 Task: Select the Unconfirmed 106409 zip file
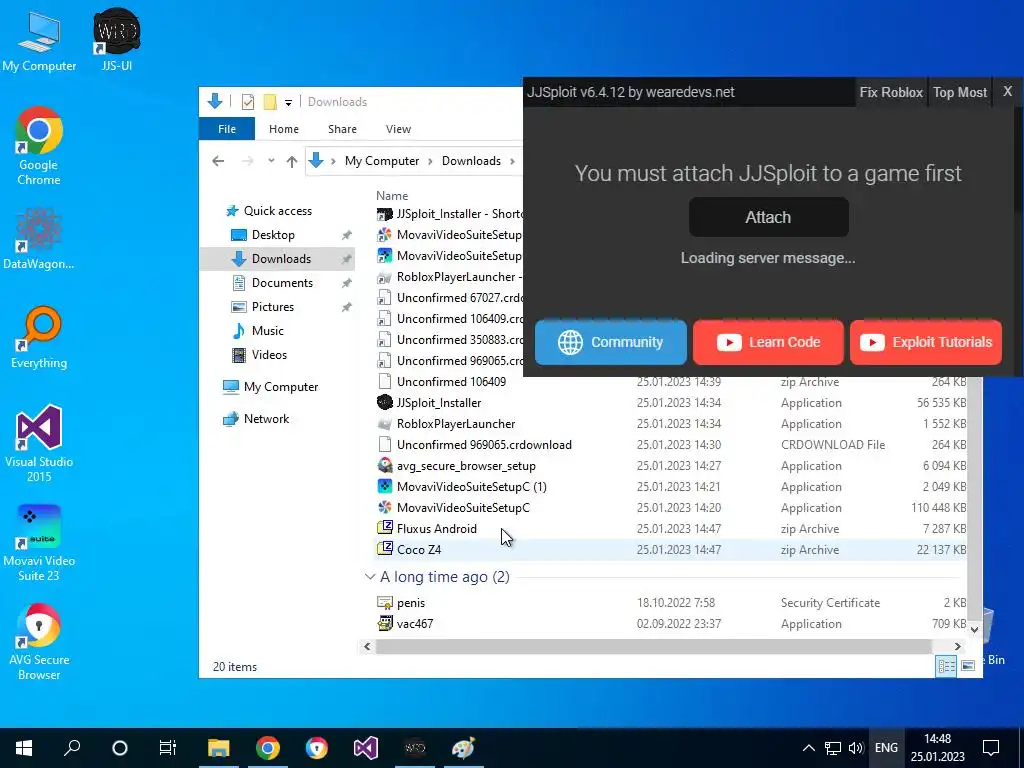(671, 381)
